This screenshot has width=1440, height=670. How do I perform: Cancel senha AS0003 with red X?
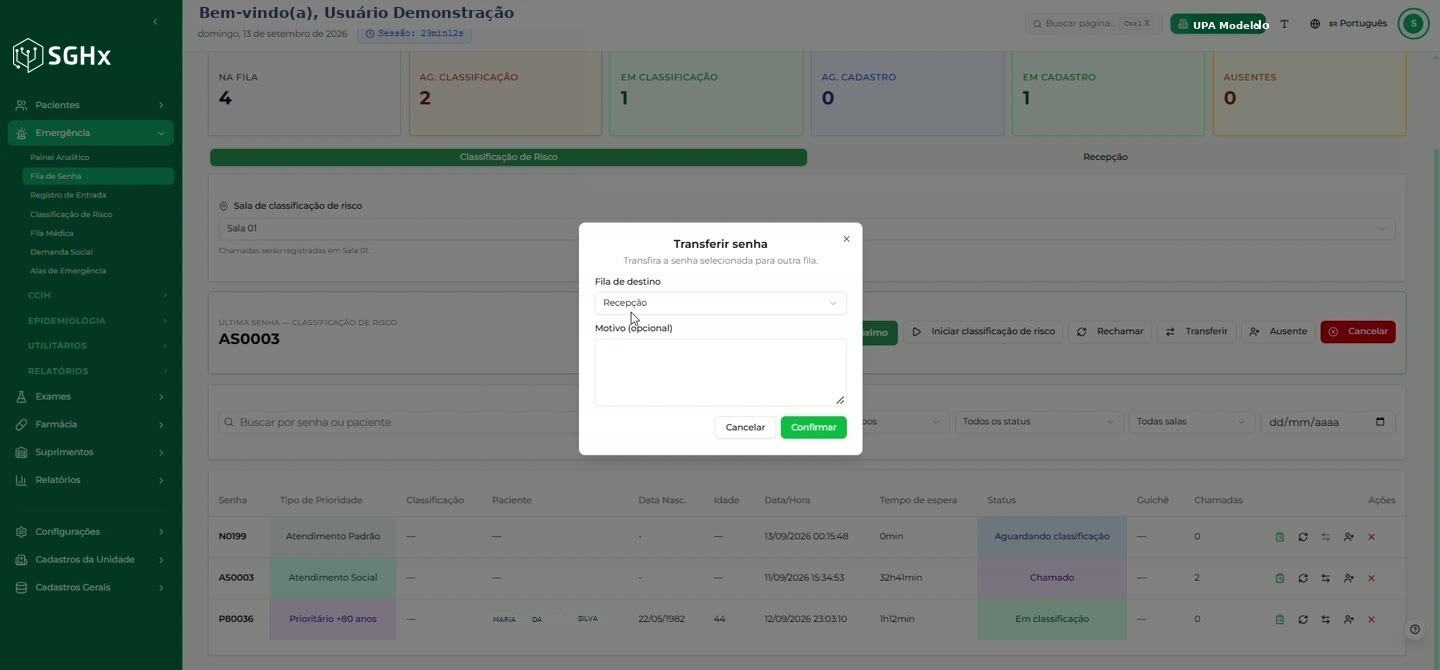click(1371, 578)
